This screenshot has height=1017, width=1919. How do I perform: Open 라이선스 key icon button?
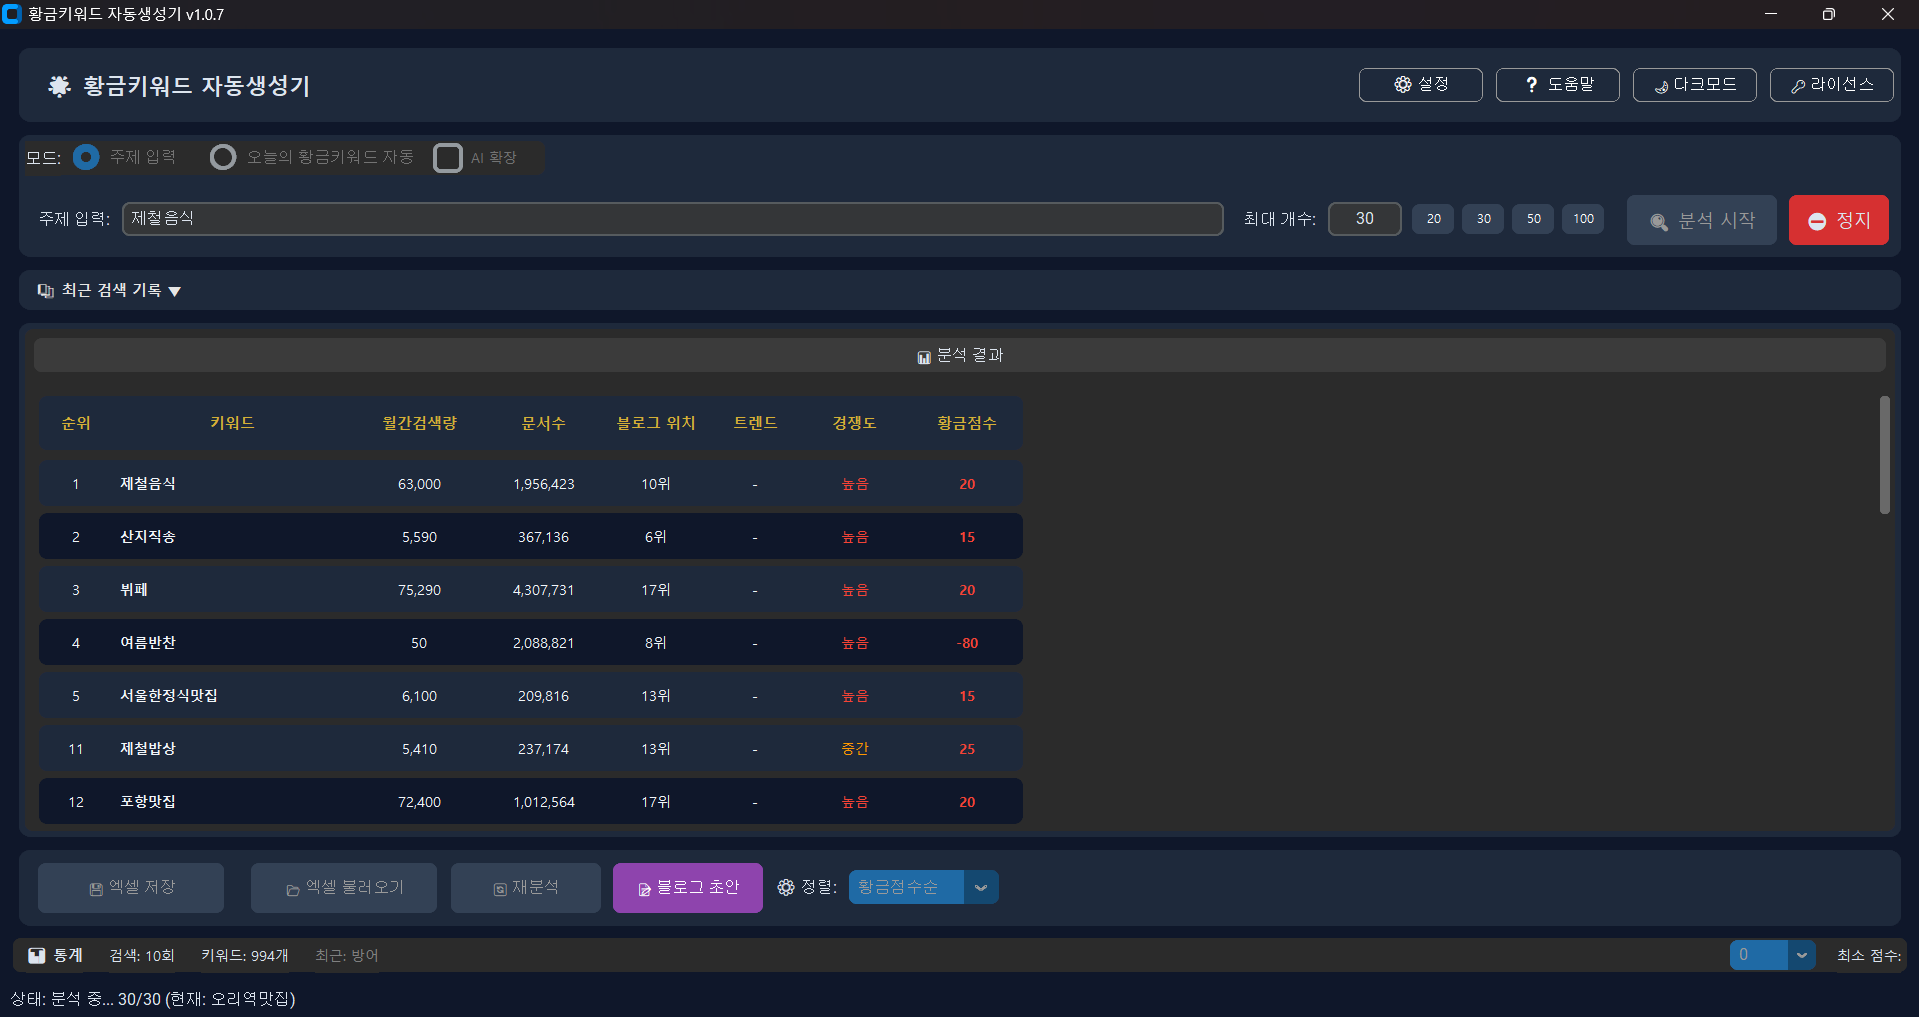coord(1797,86)
